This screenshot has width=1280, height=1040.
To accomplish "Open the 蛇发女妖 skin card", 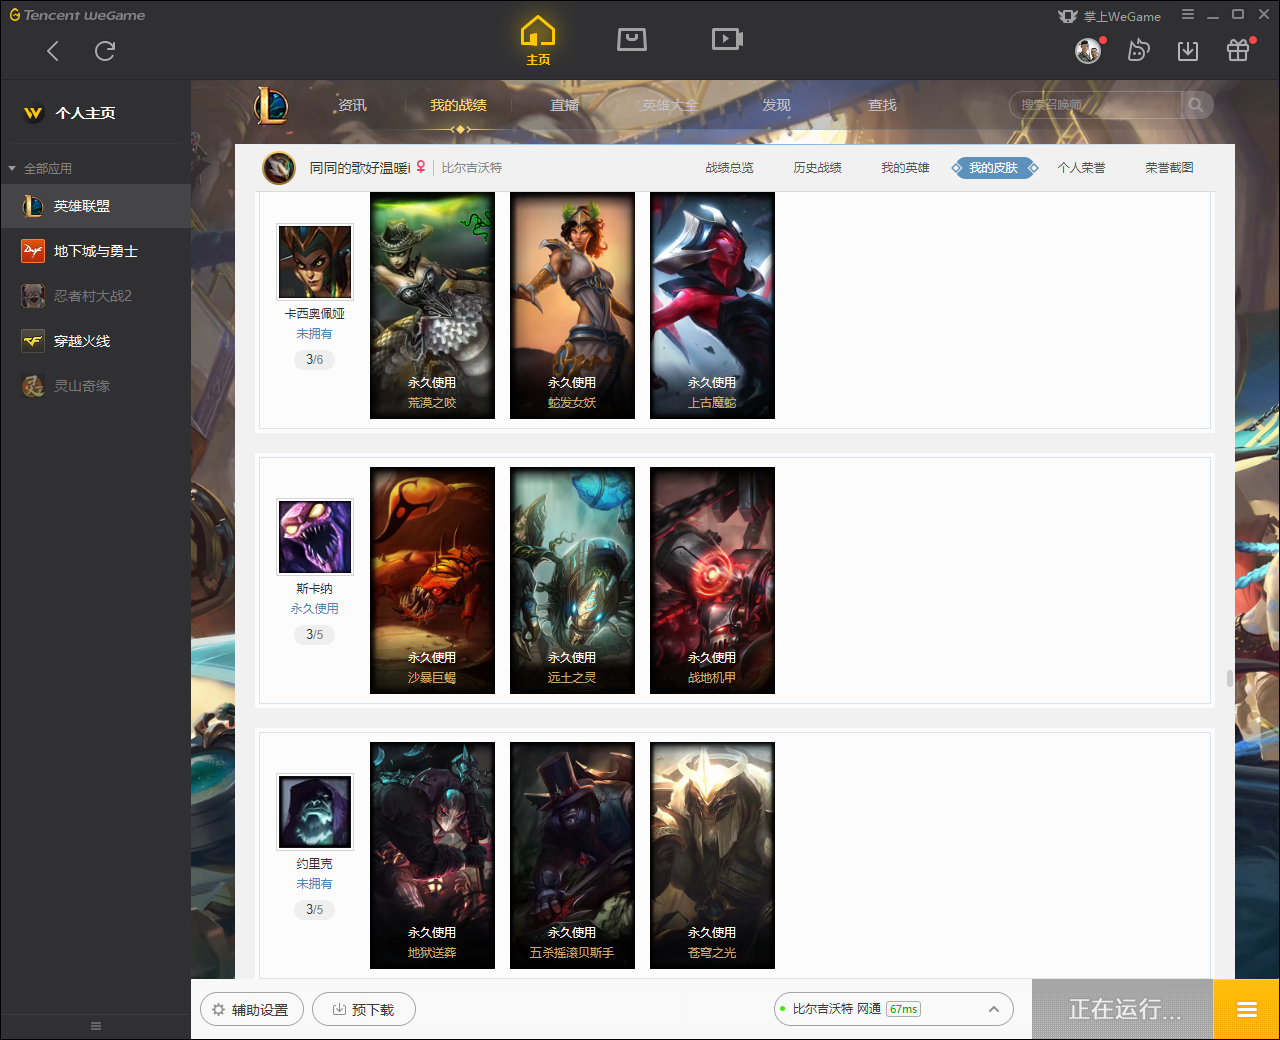I will coord(572,305).
